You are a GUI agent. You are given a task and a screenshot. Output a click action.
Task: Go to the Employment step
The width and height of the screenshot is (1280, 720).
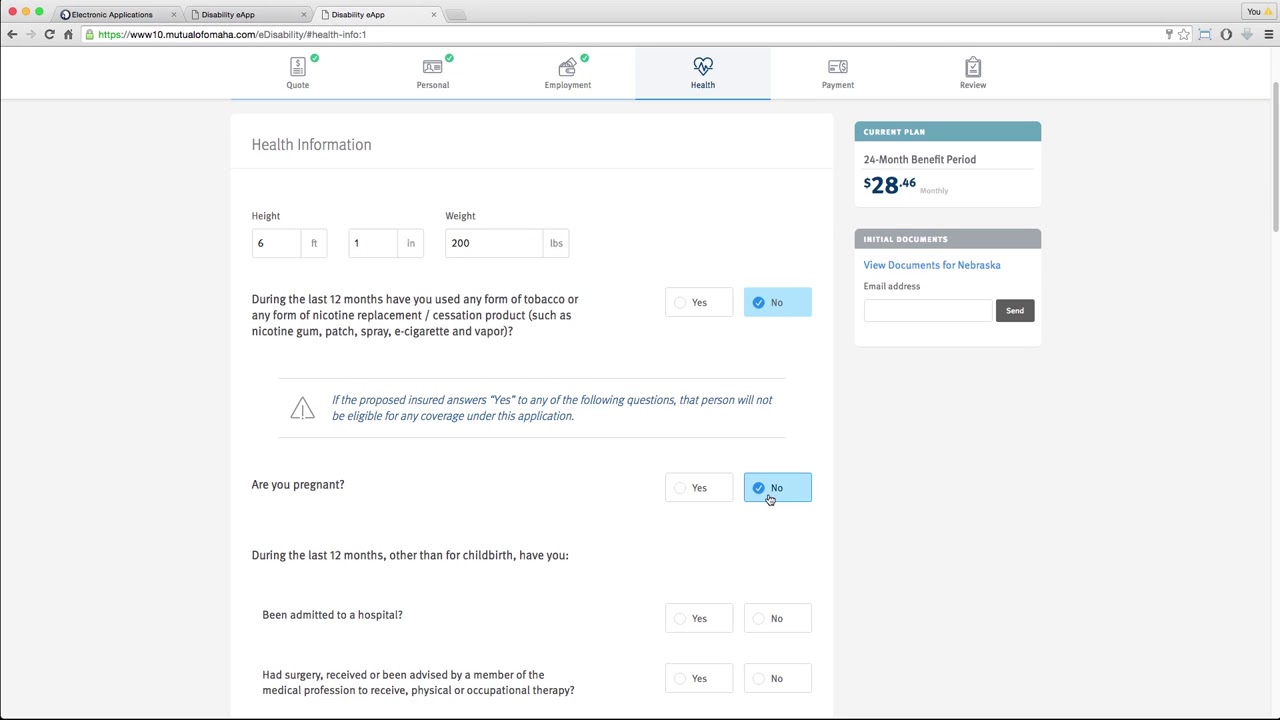[568, 73]
